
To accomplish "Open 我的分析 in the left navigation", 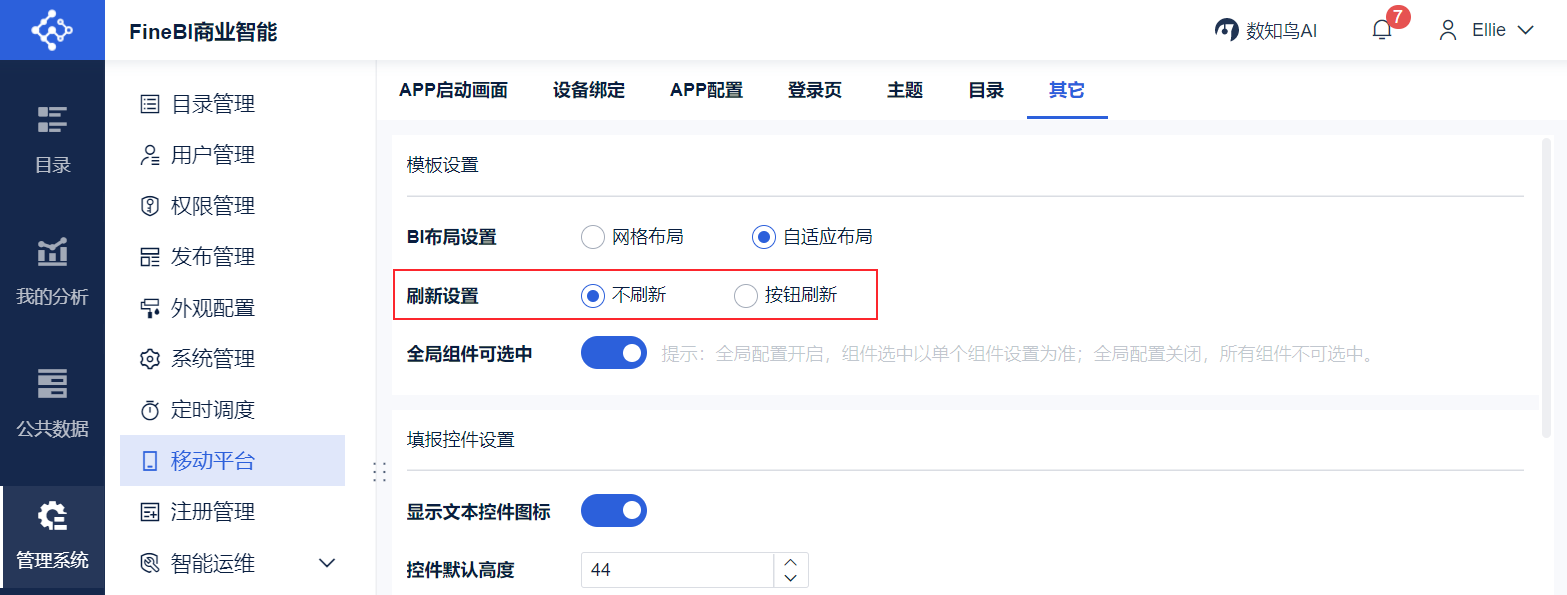I will (52, 271).
